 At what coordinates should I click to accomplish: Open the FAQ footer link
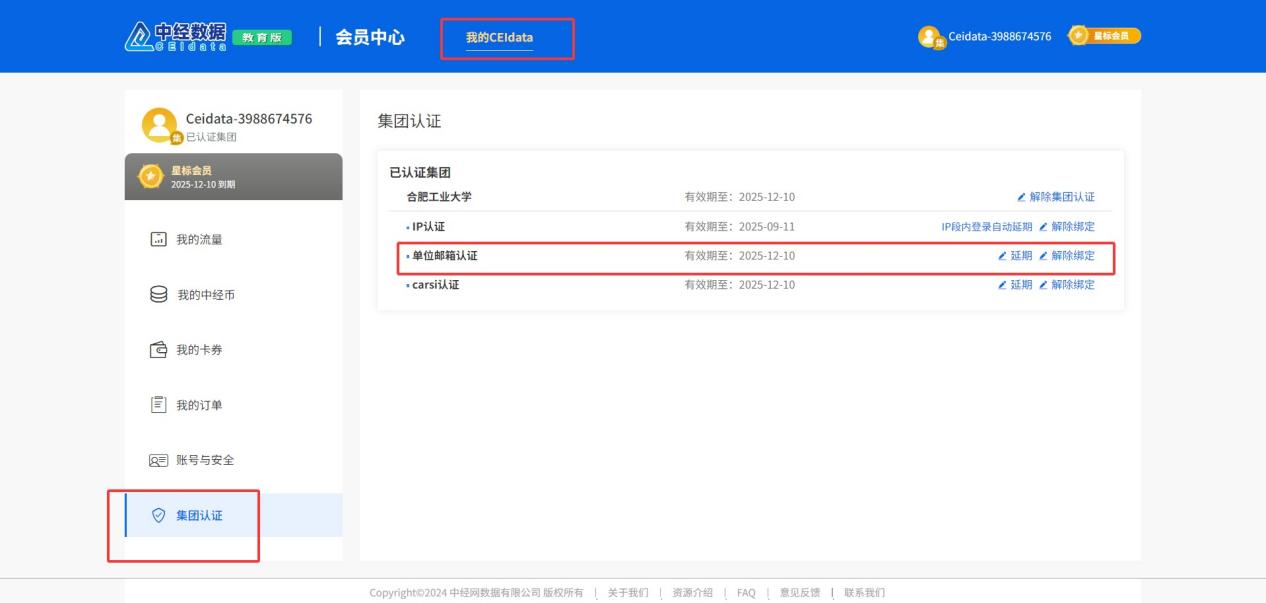(x=746, y=593)
